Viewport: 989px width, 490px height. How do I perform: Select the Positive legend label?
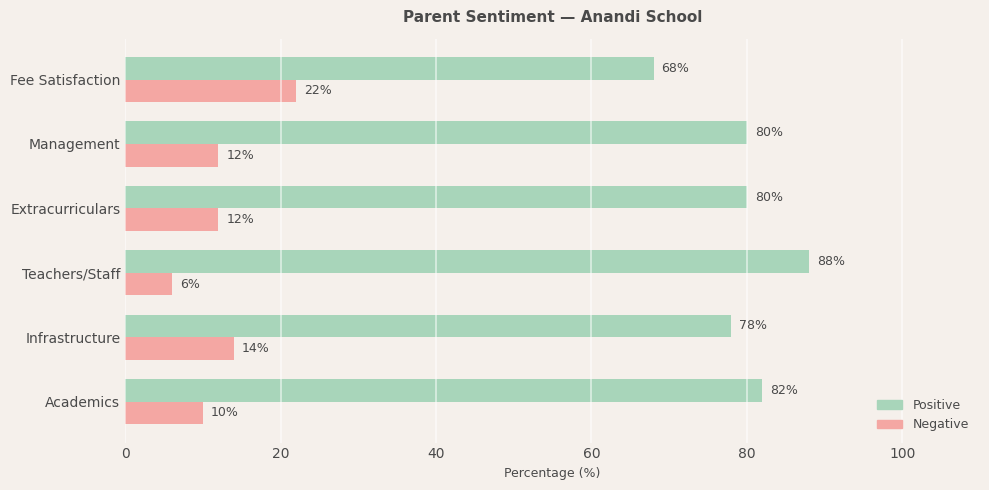936,405
